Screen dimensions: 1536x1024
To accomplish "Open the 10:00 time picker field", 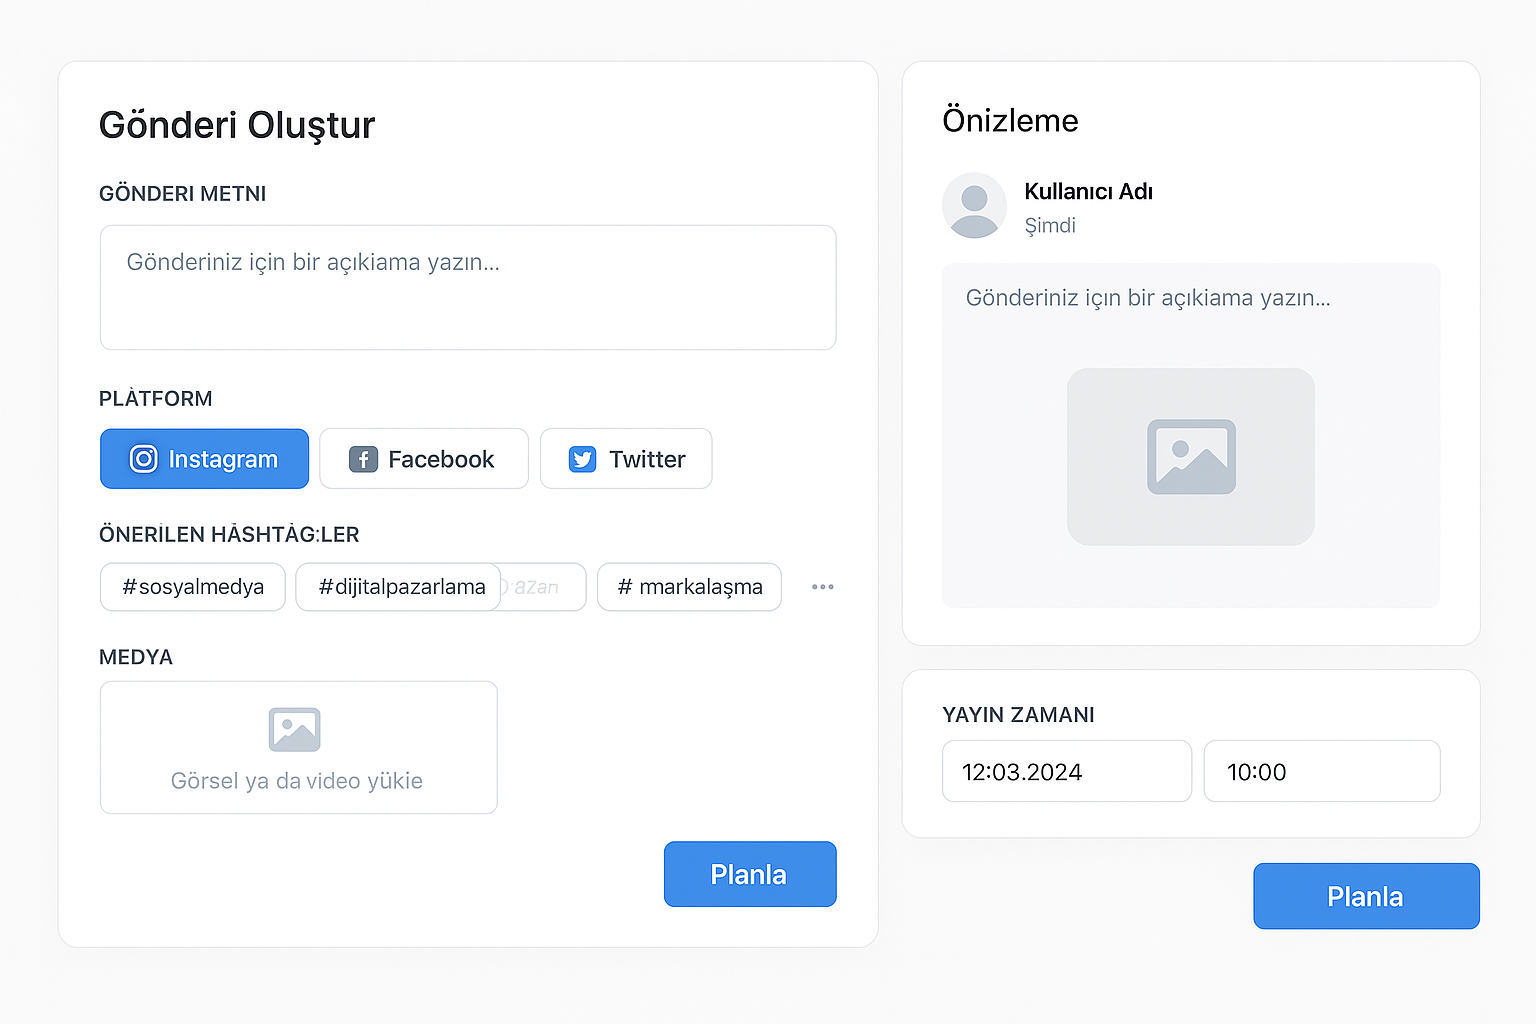I will (1321, 772).
